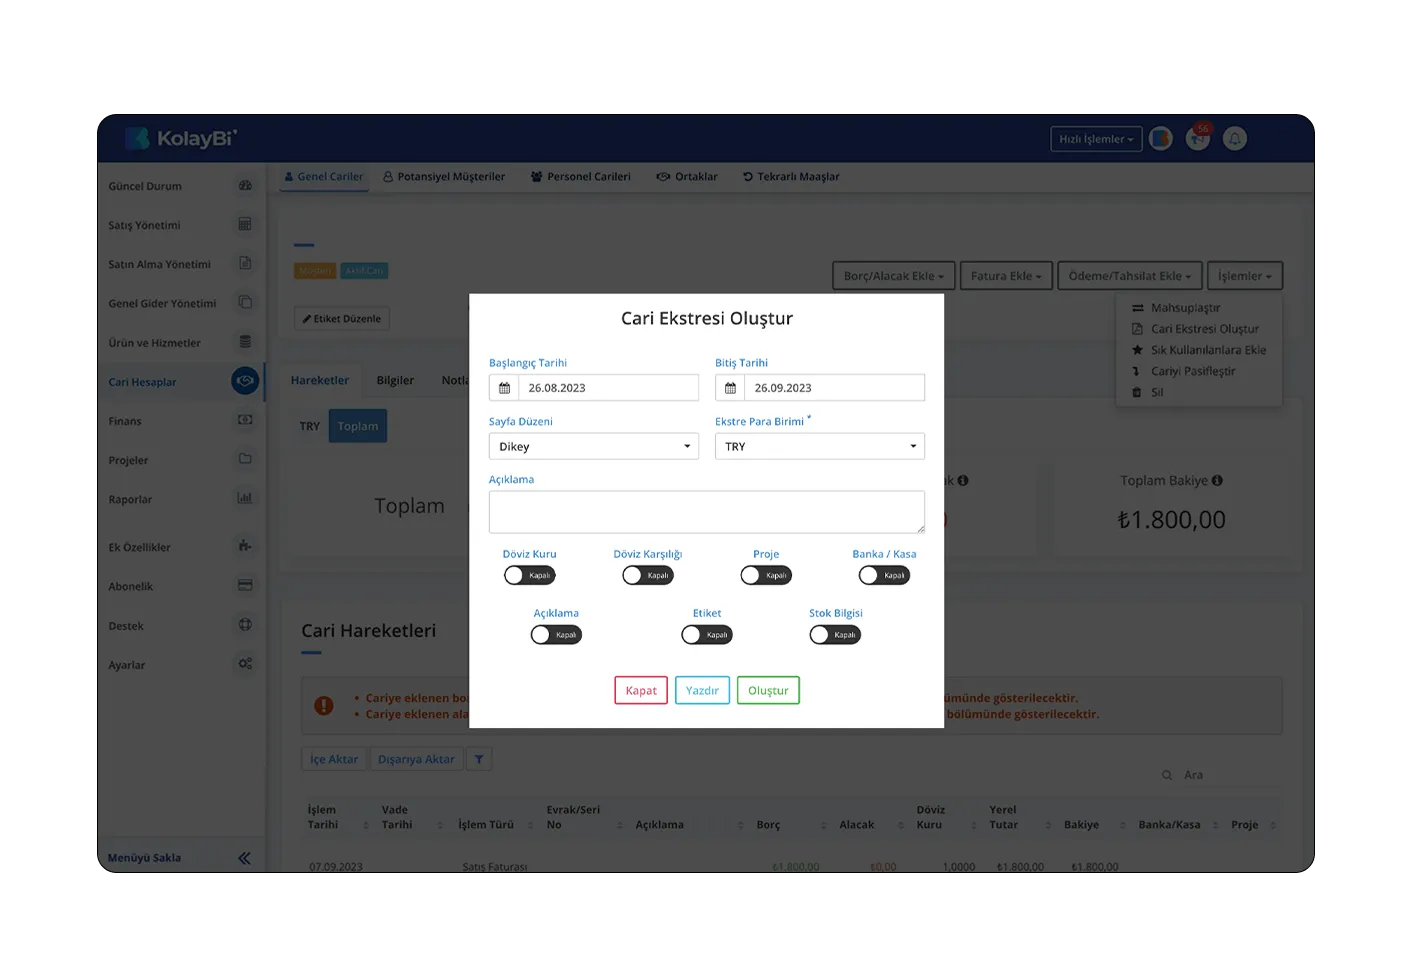Click the Cari Hesaplar circular icon

(245, 381)
